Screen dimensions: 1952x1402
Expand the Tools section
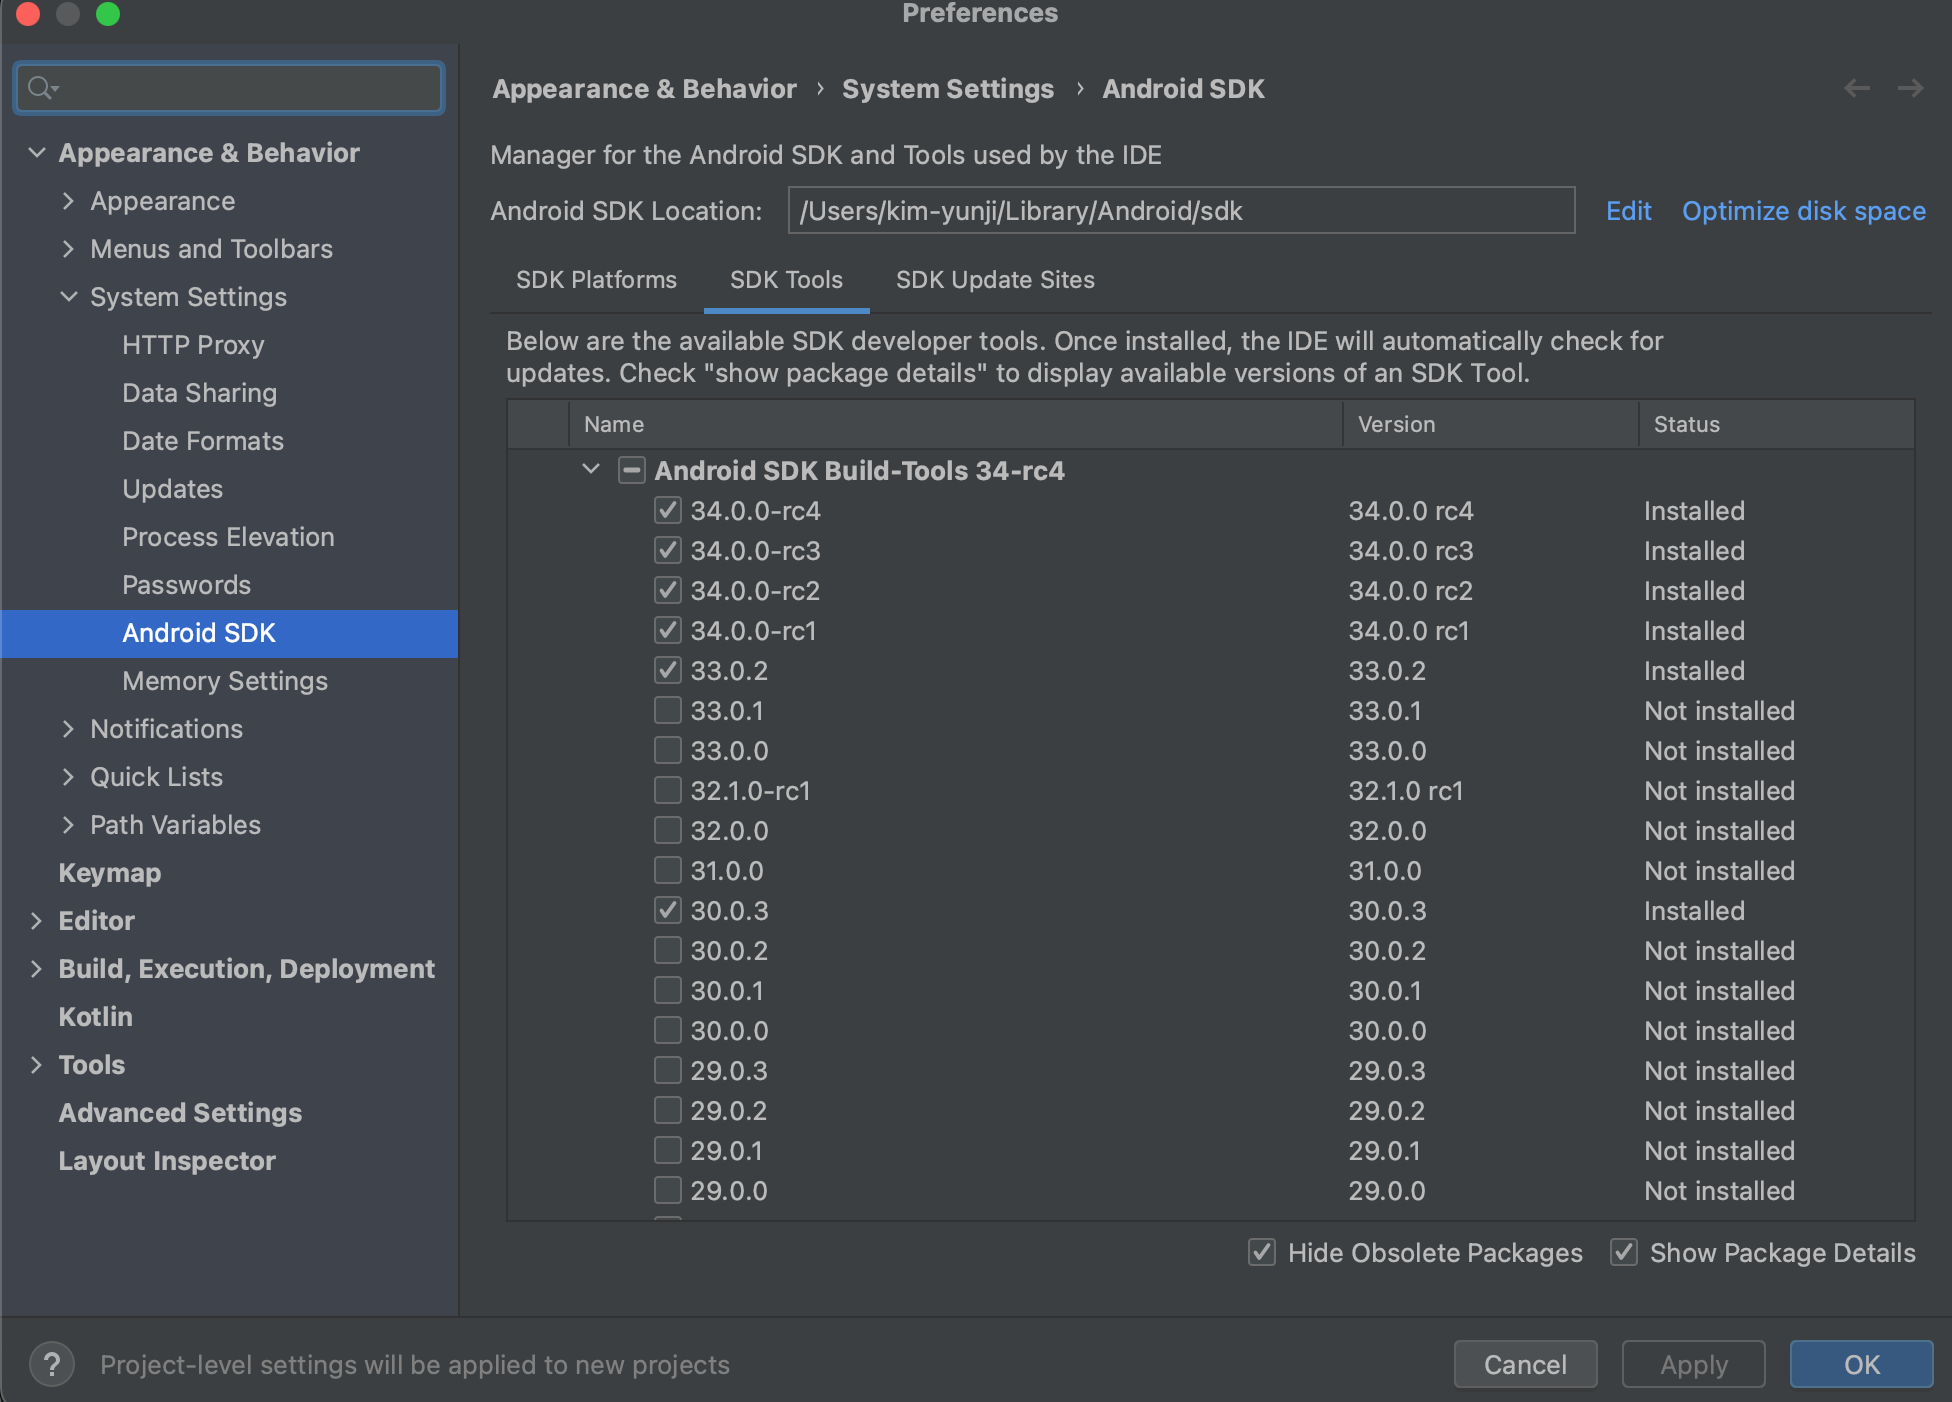click(37, 1065)
